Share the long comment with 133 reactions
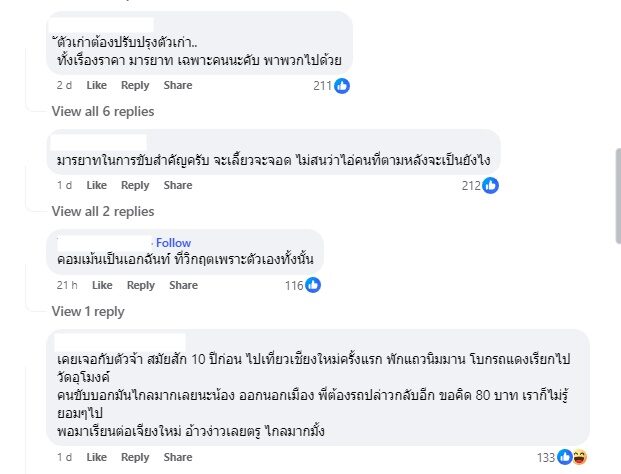 (x=178, y=457)
